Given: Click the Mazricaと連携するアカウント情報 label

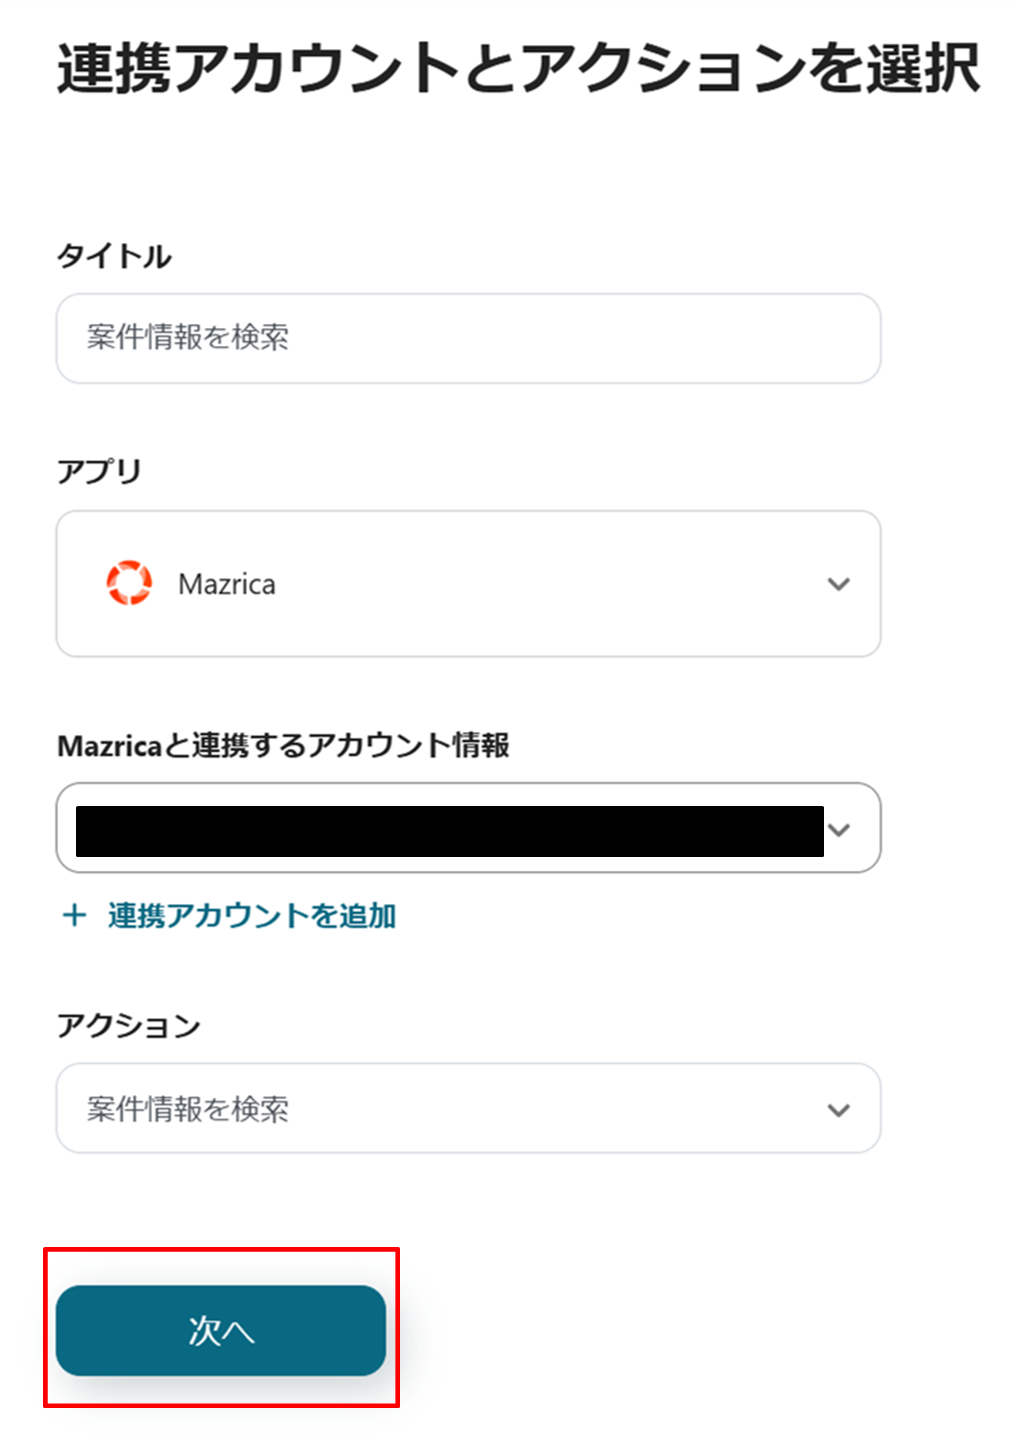Looking at the screenshot, I should [x=284, y=745].
